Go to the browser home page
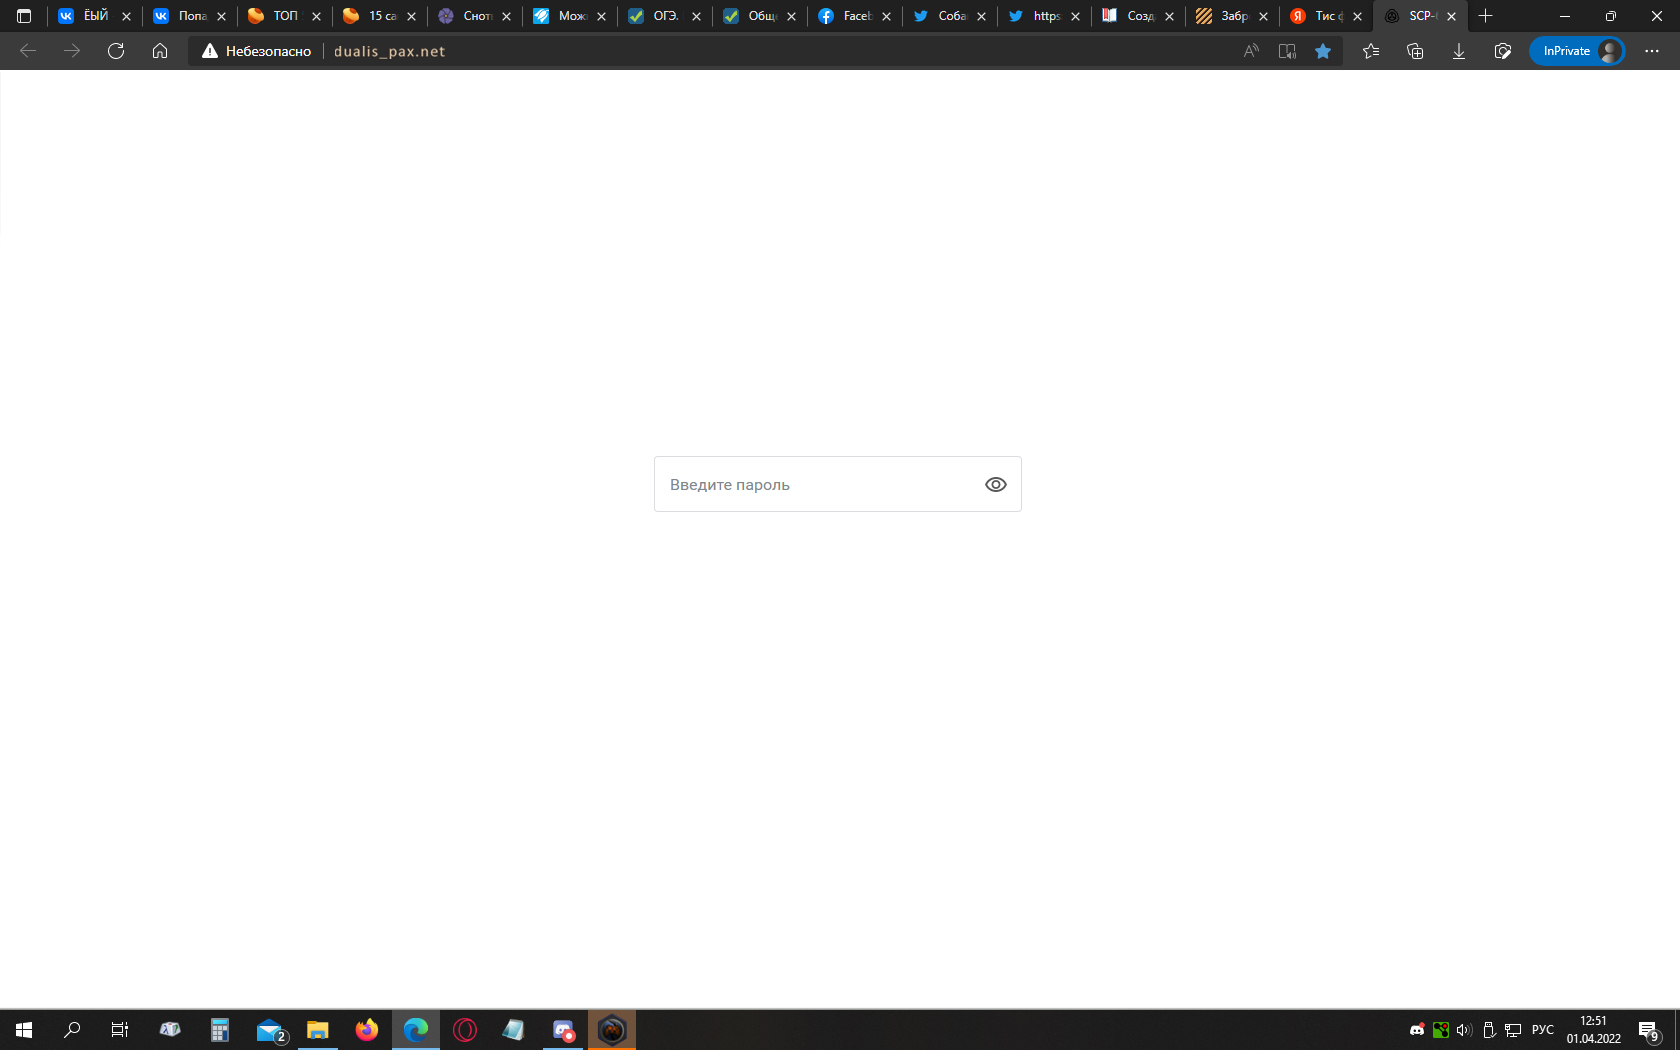 160,51
